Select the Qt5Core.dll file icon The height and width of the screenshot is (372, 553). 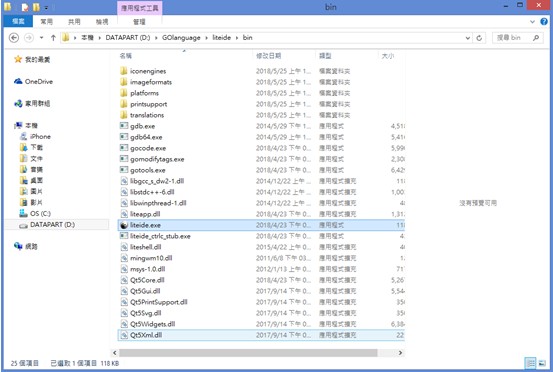click(x=124, y=280)
